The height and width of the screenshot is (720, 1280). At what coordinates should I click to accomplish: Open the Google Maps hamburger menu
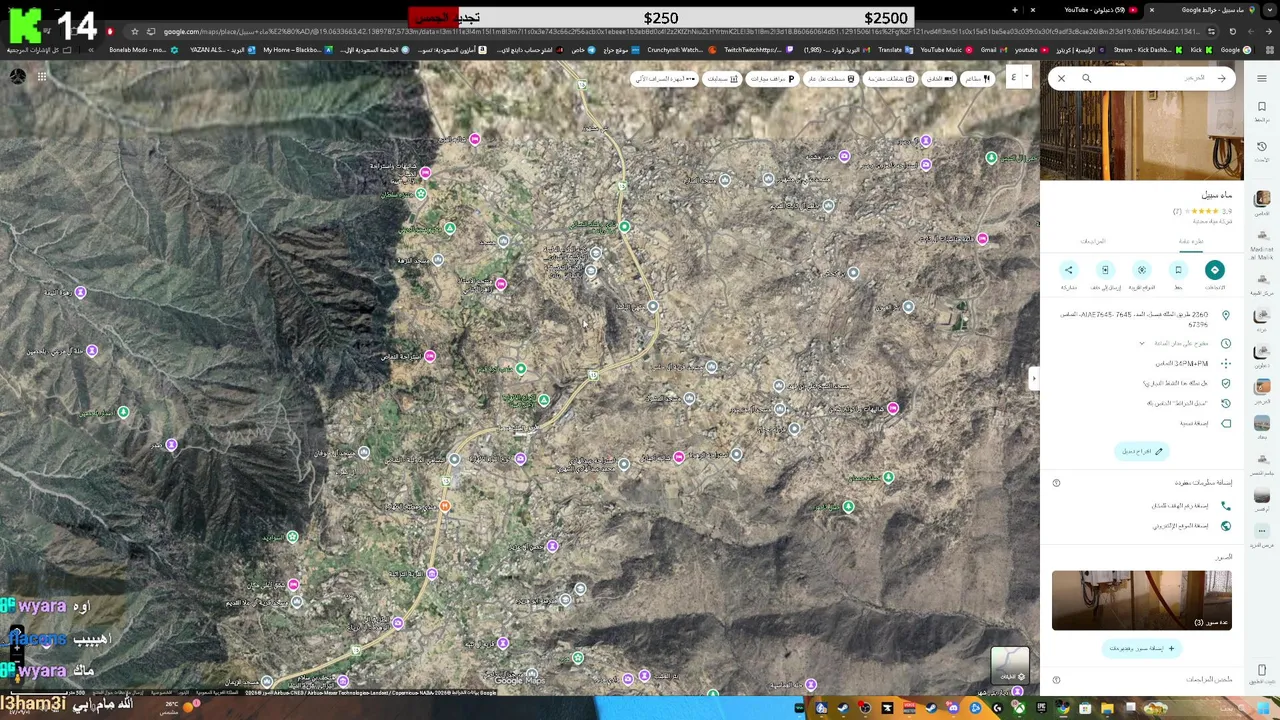click(1262, 78)
